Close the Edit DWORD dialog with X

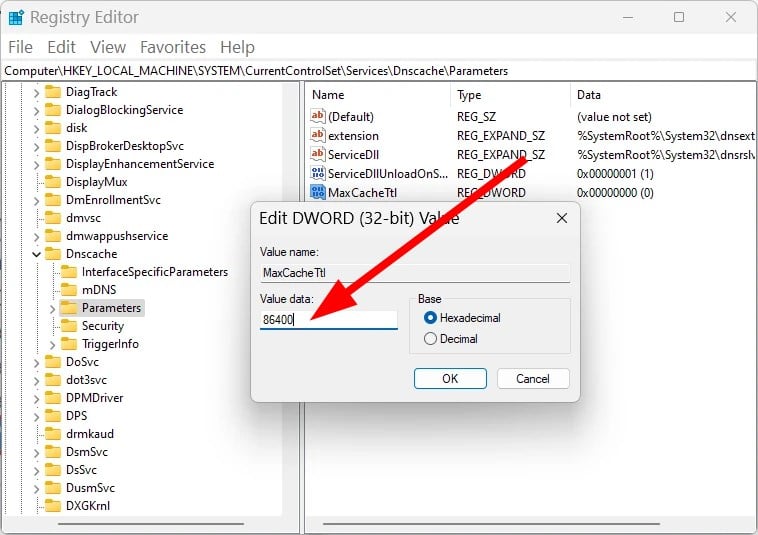[x=562, y=218]
